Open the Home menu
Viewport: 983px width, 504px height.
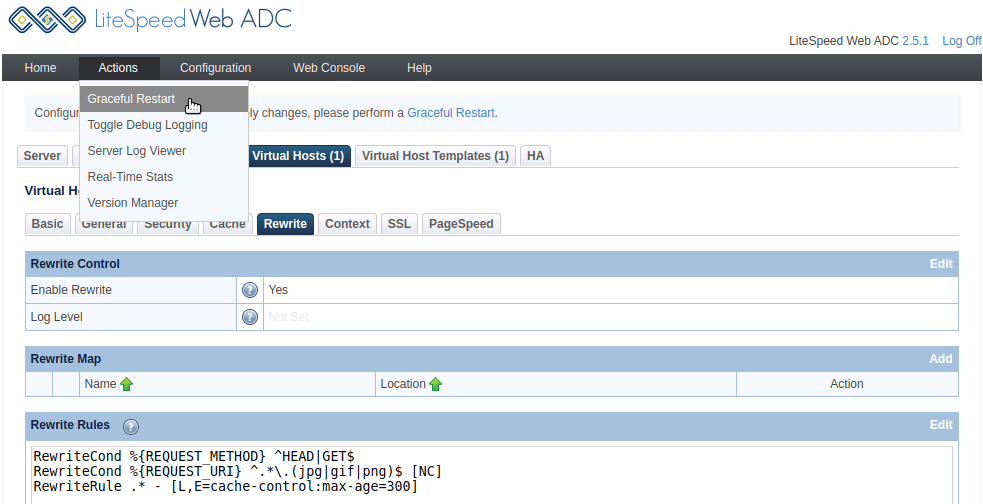click(40, 68)
